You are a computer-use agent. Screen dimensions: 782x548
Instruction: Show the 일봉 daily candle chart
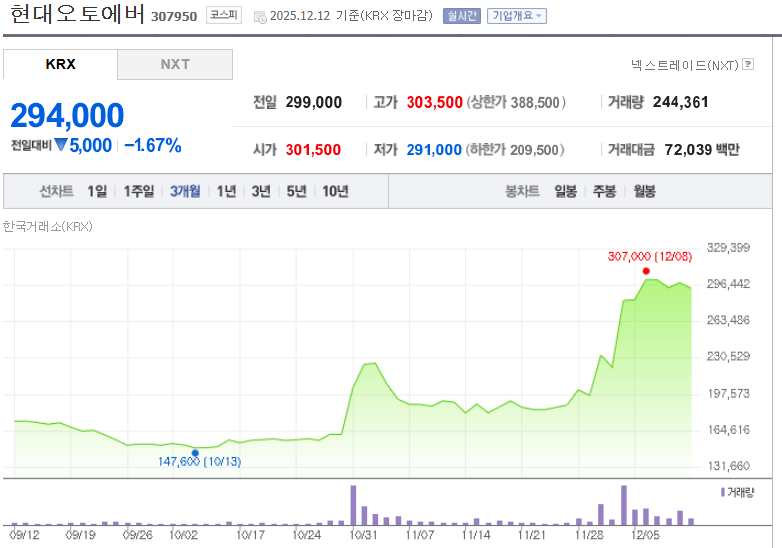click(566, 191)
